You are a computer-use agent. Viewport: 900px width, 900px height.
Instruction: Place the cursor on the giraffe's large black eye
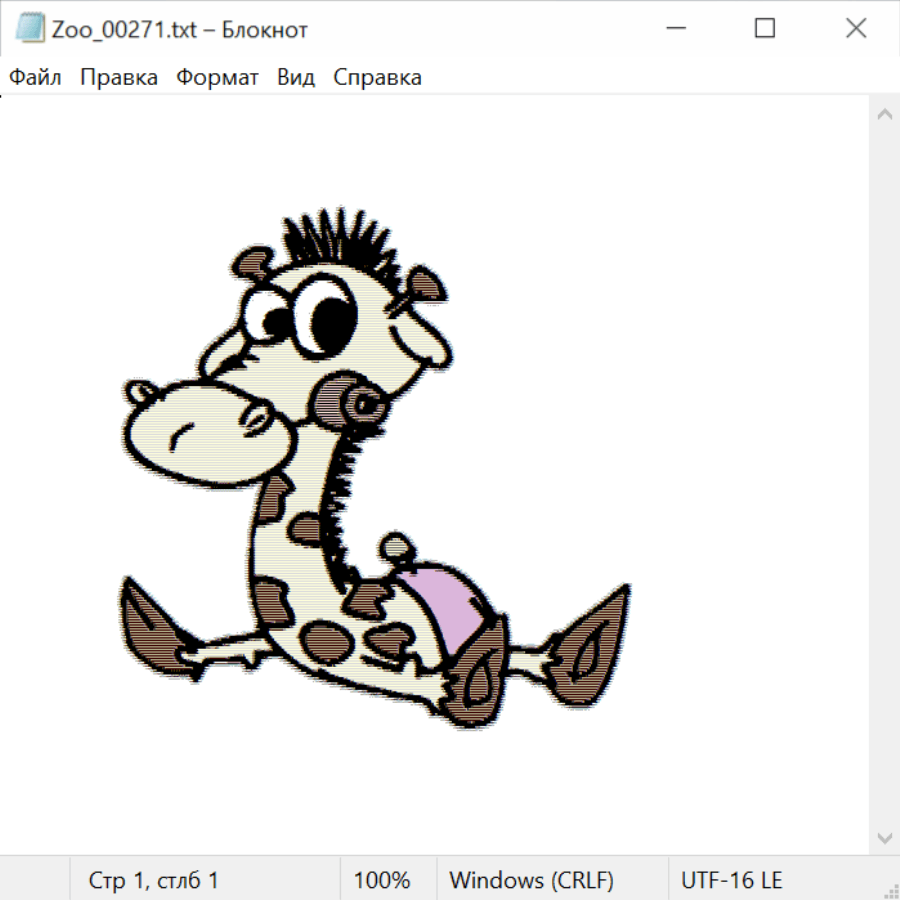[330, 320]
